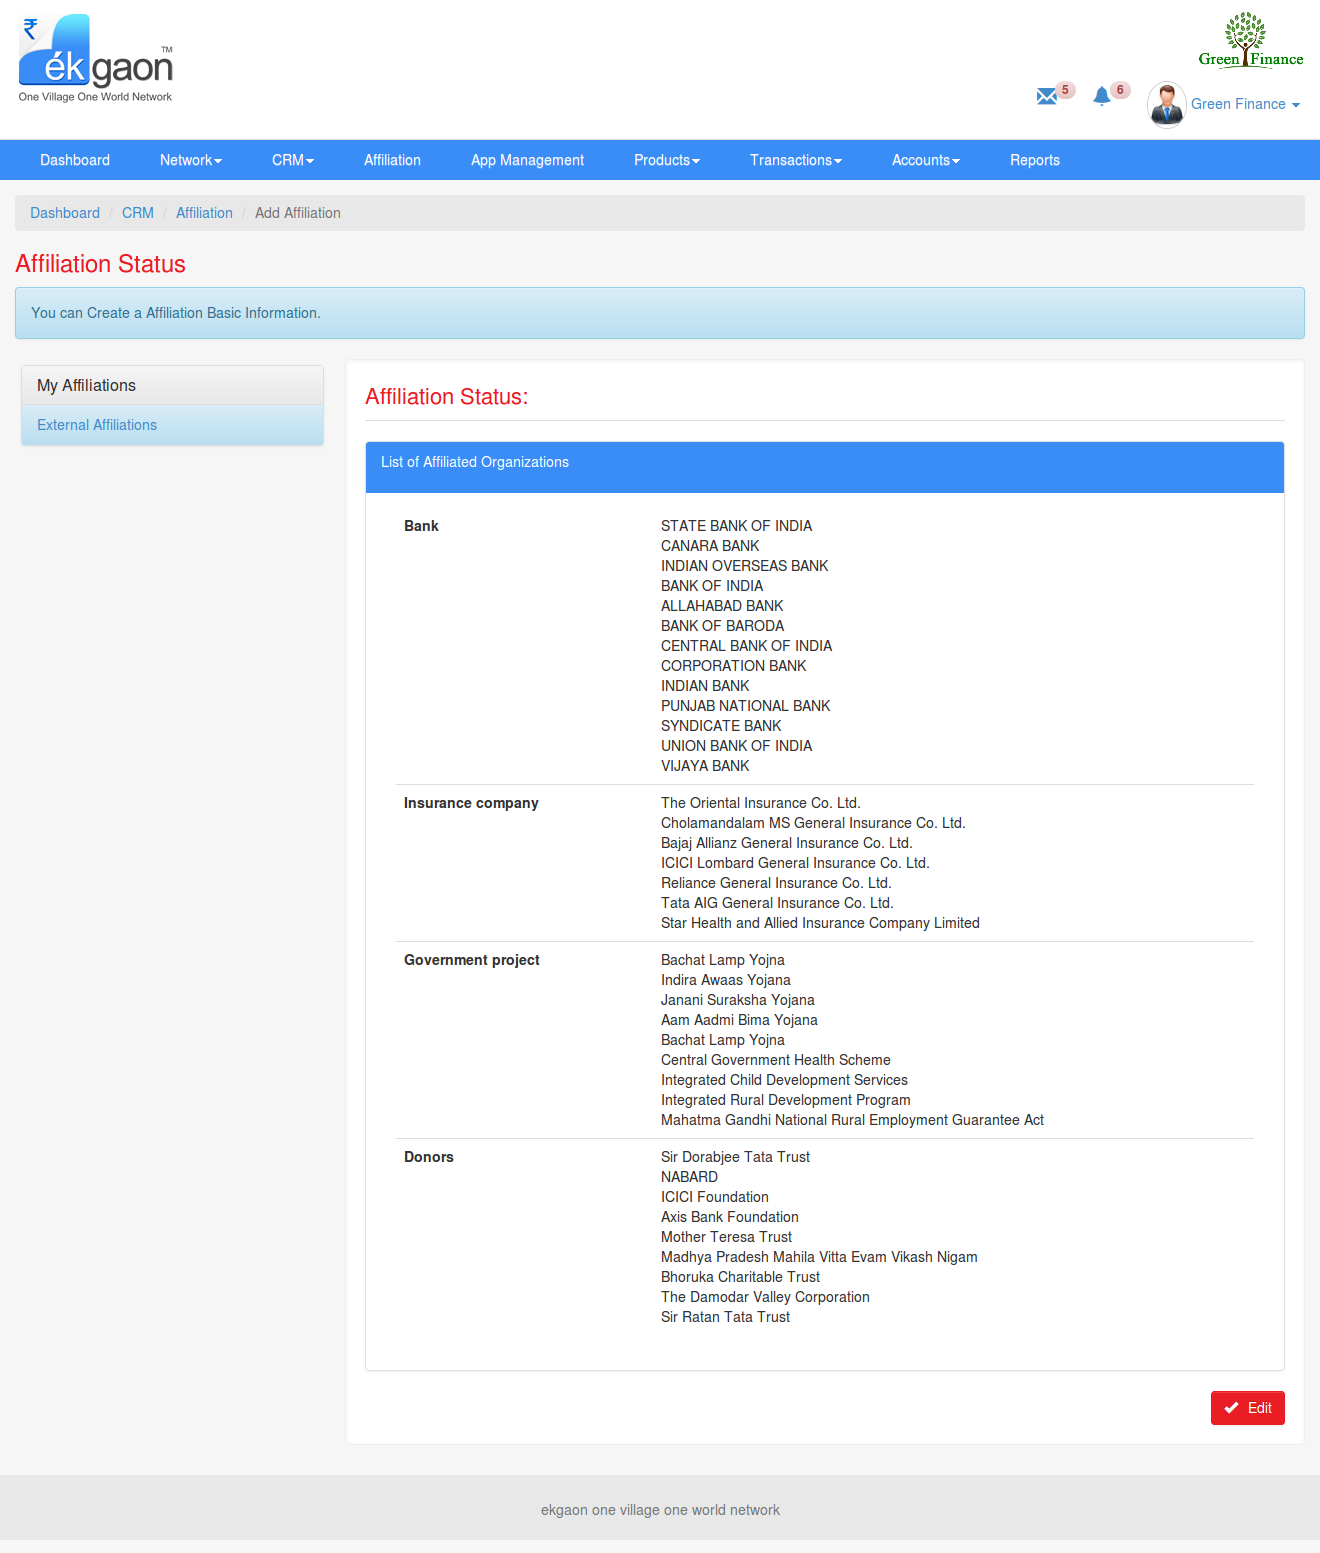Select Bhoruka Charitable Trust entry
Viewport: 1320px width, 1553px height.
pos(740,1277)
